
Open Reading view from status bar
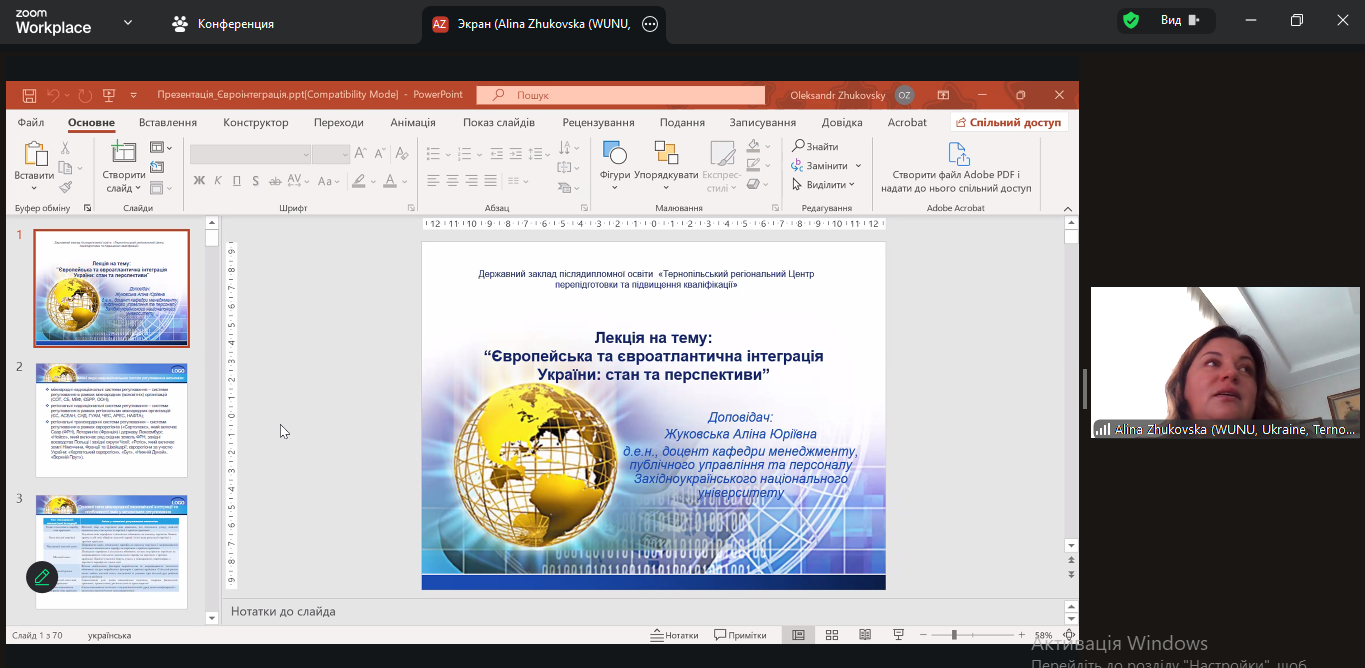tap(865, 635)
